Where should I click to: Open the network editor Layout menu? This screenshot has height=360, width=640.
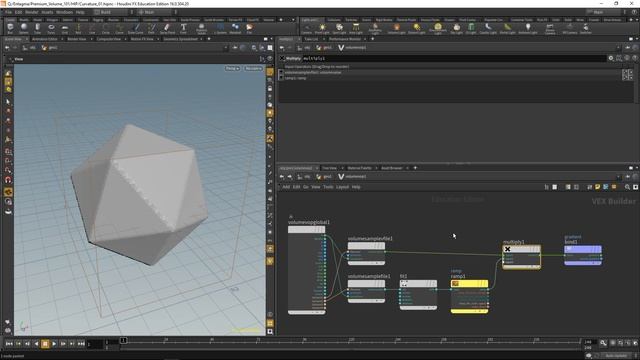tap(342, 187)
